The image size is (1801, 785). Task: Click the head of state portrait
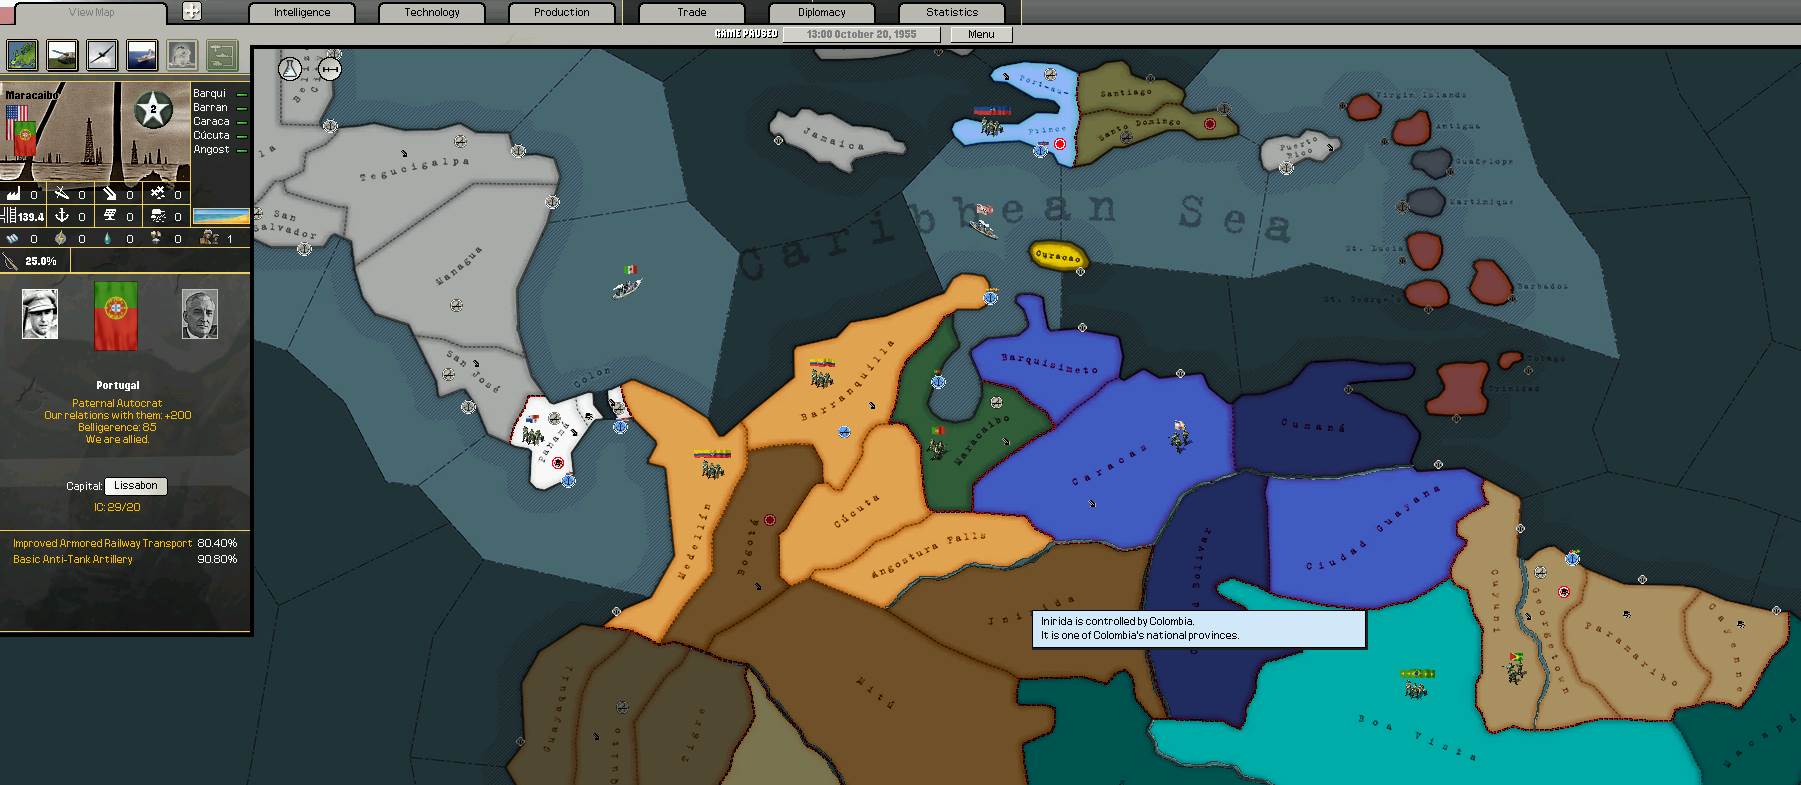pyautogui.click(x=40, y=314)
